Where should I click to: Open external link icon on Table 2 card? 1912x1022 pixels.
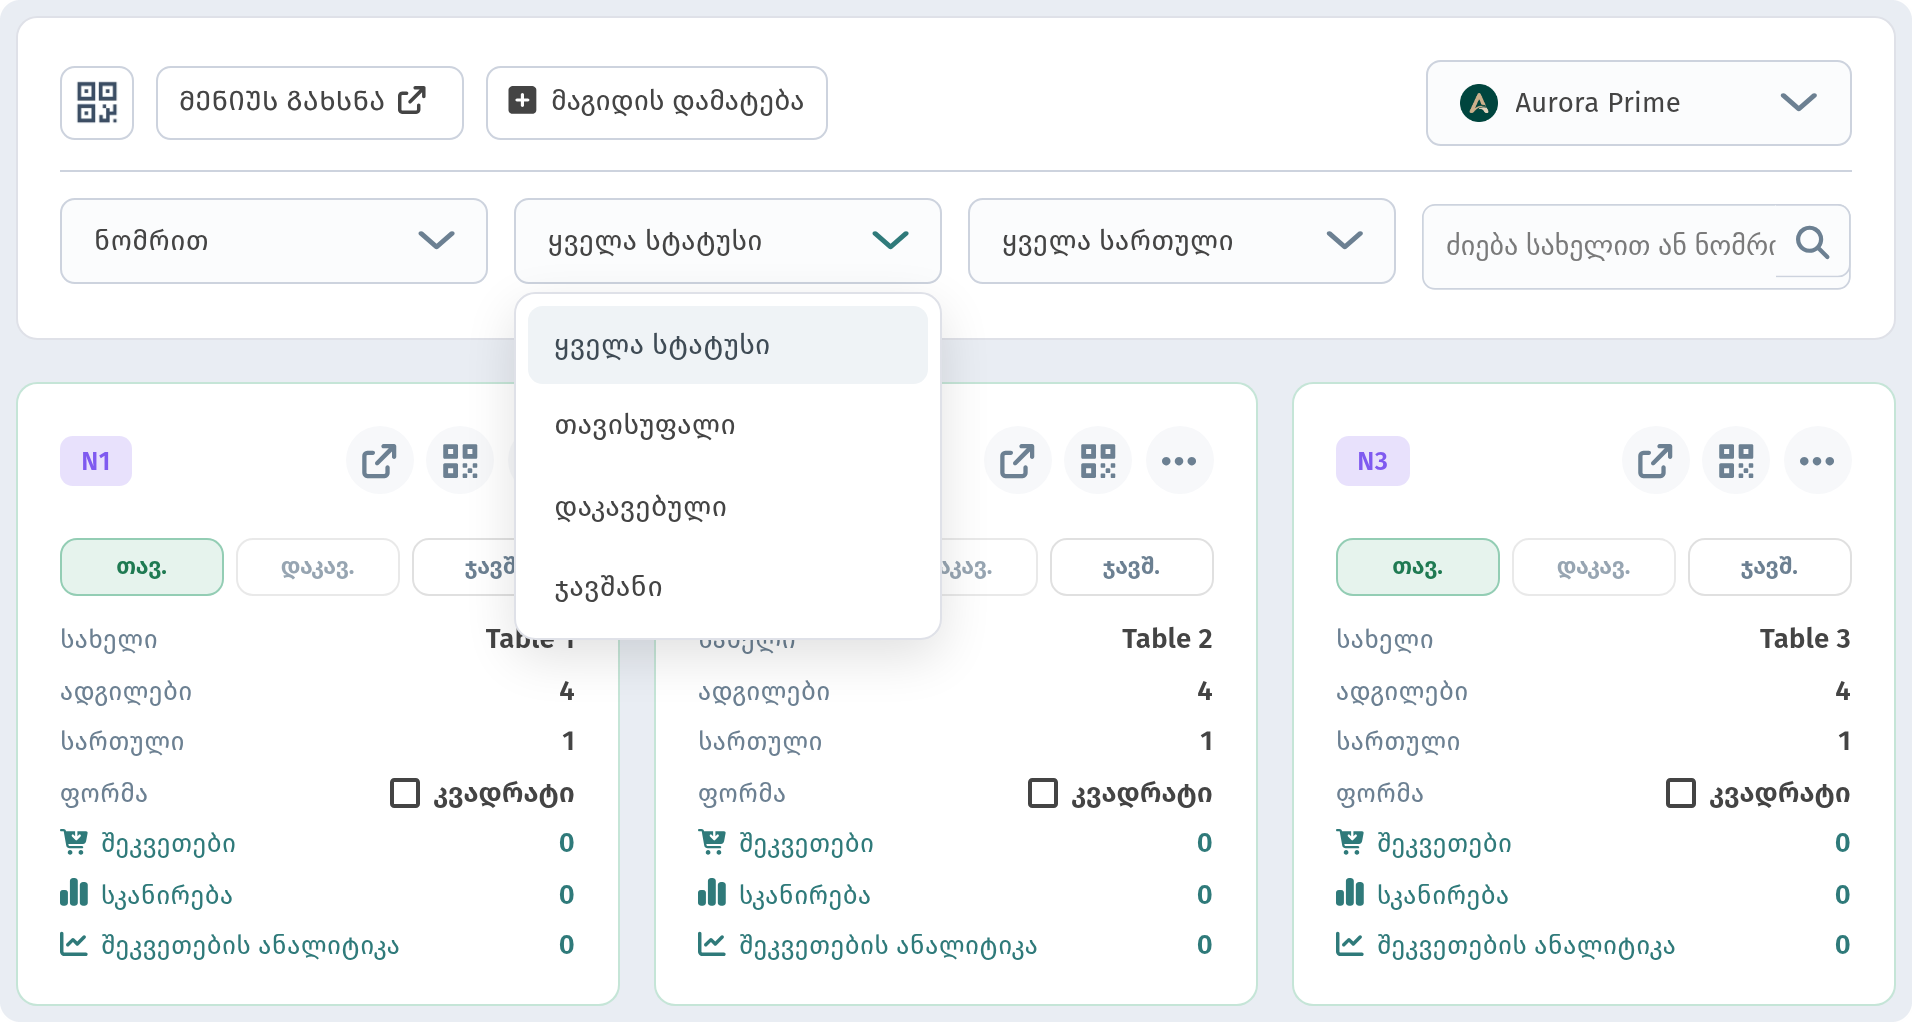(1018, 461)
